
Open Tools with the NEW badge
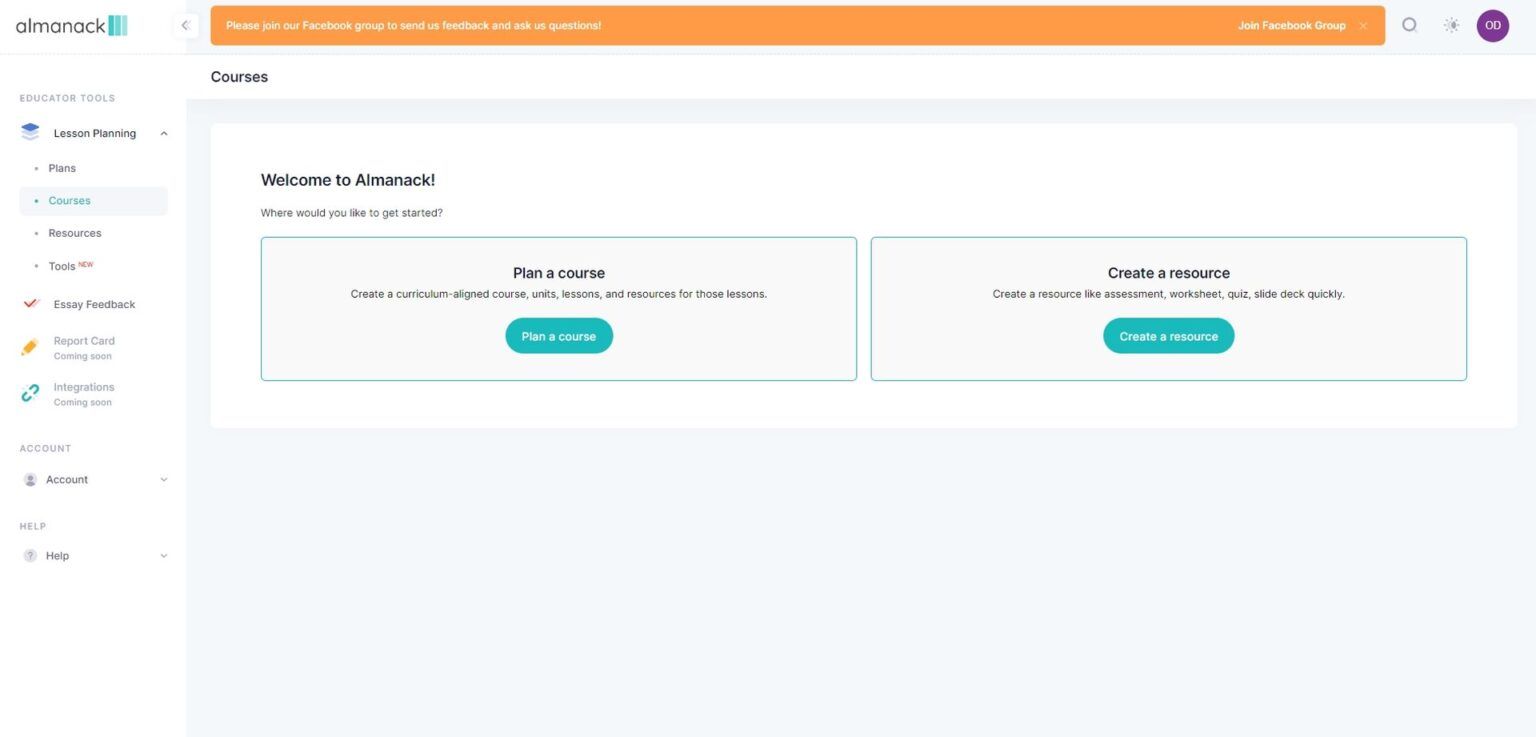pyautogui.click(x=60, y=265)
